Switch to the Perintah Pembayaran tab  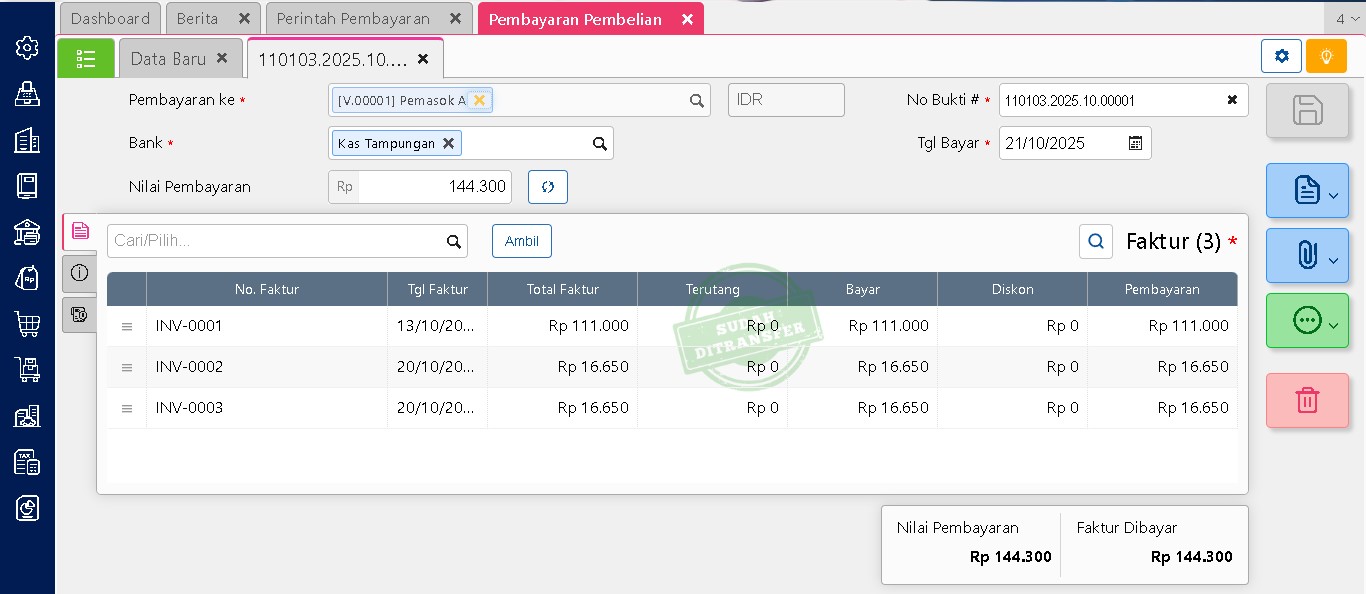(x=353, y=19)
